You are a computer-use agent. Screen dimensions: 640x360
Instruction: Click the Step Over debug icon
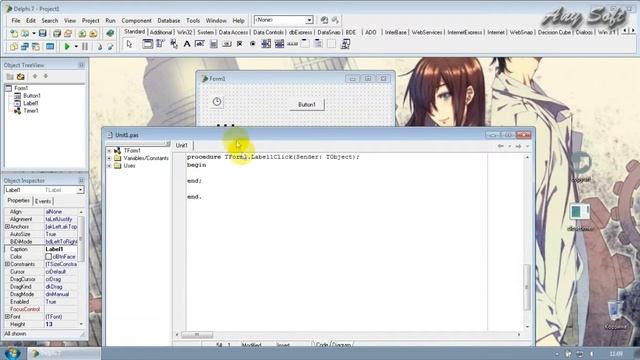(110, 47)
